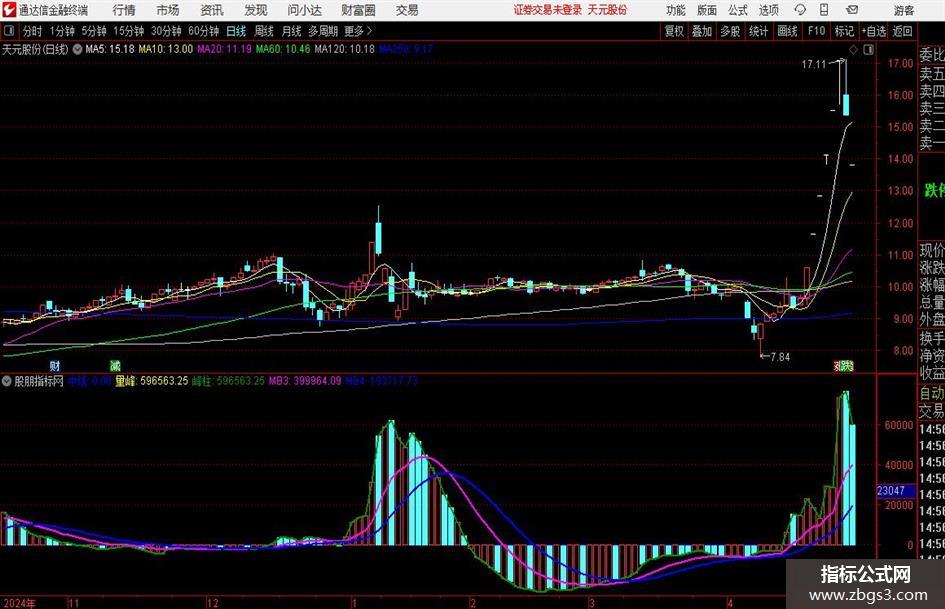945x609 pixels.
Task: Click the 返回 back button
Action: [x=903, y=31]
